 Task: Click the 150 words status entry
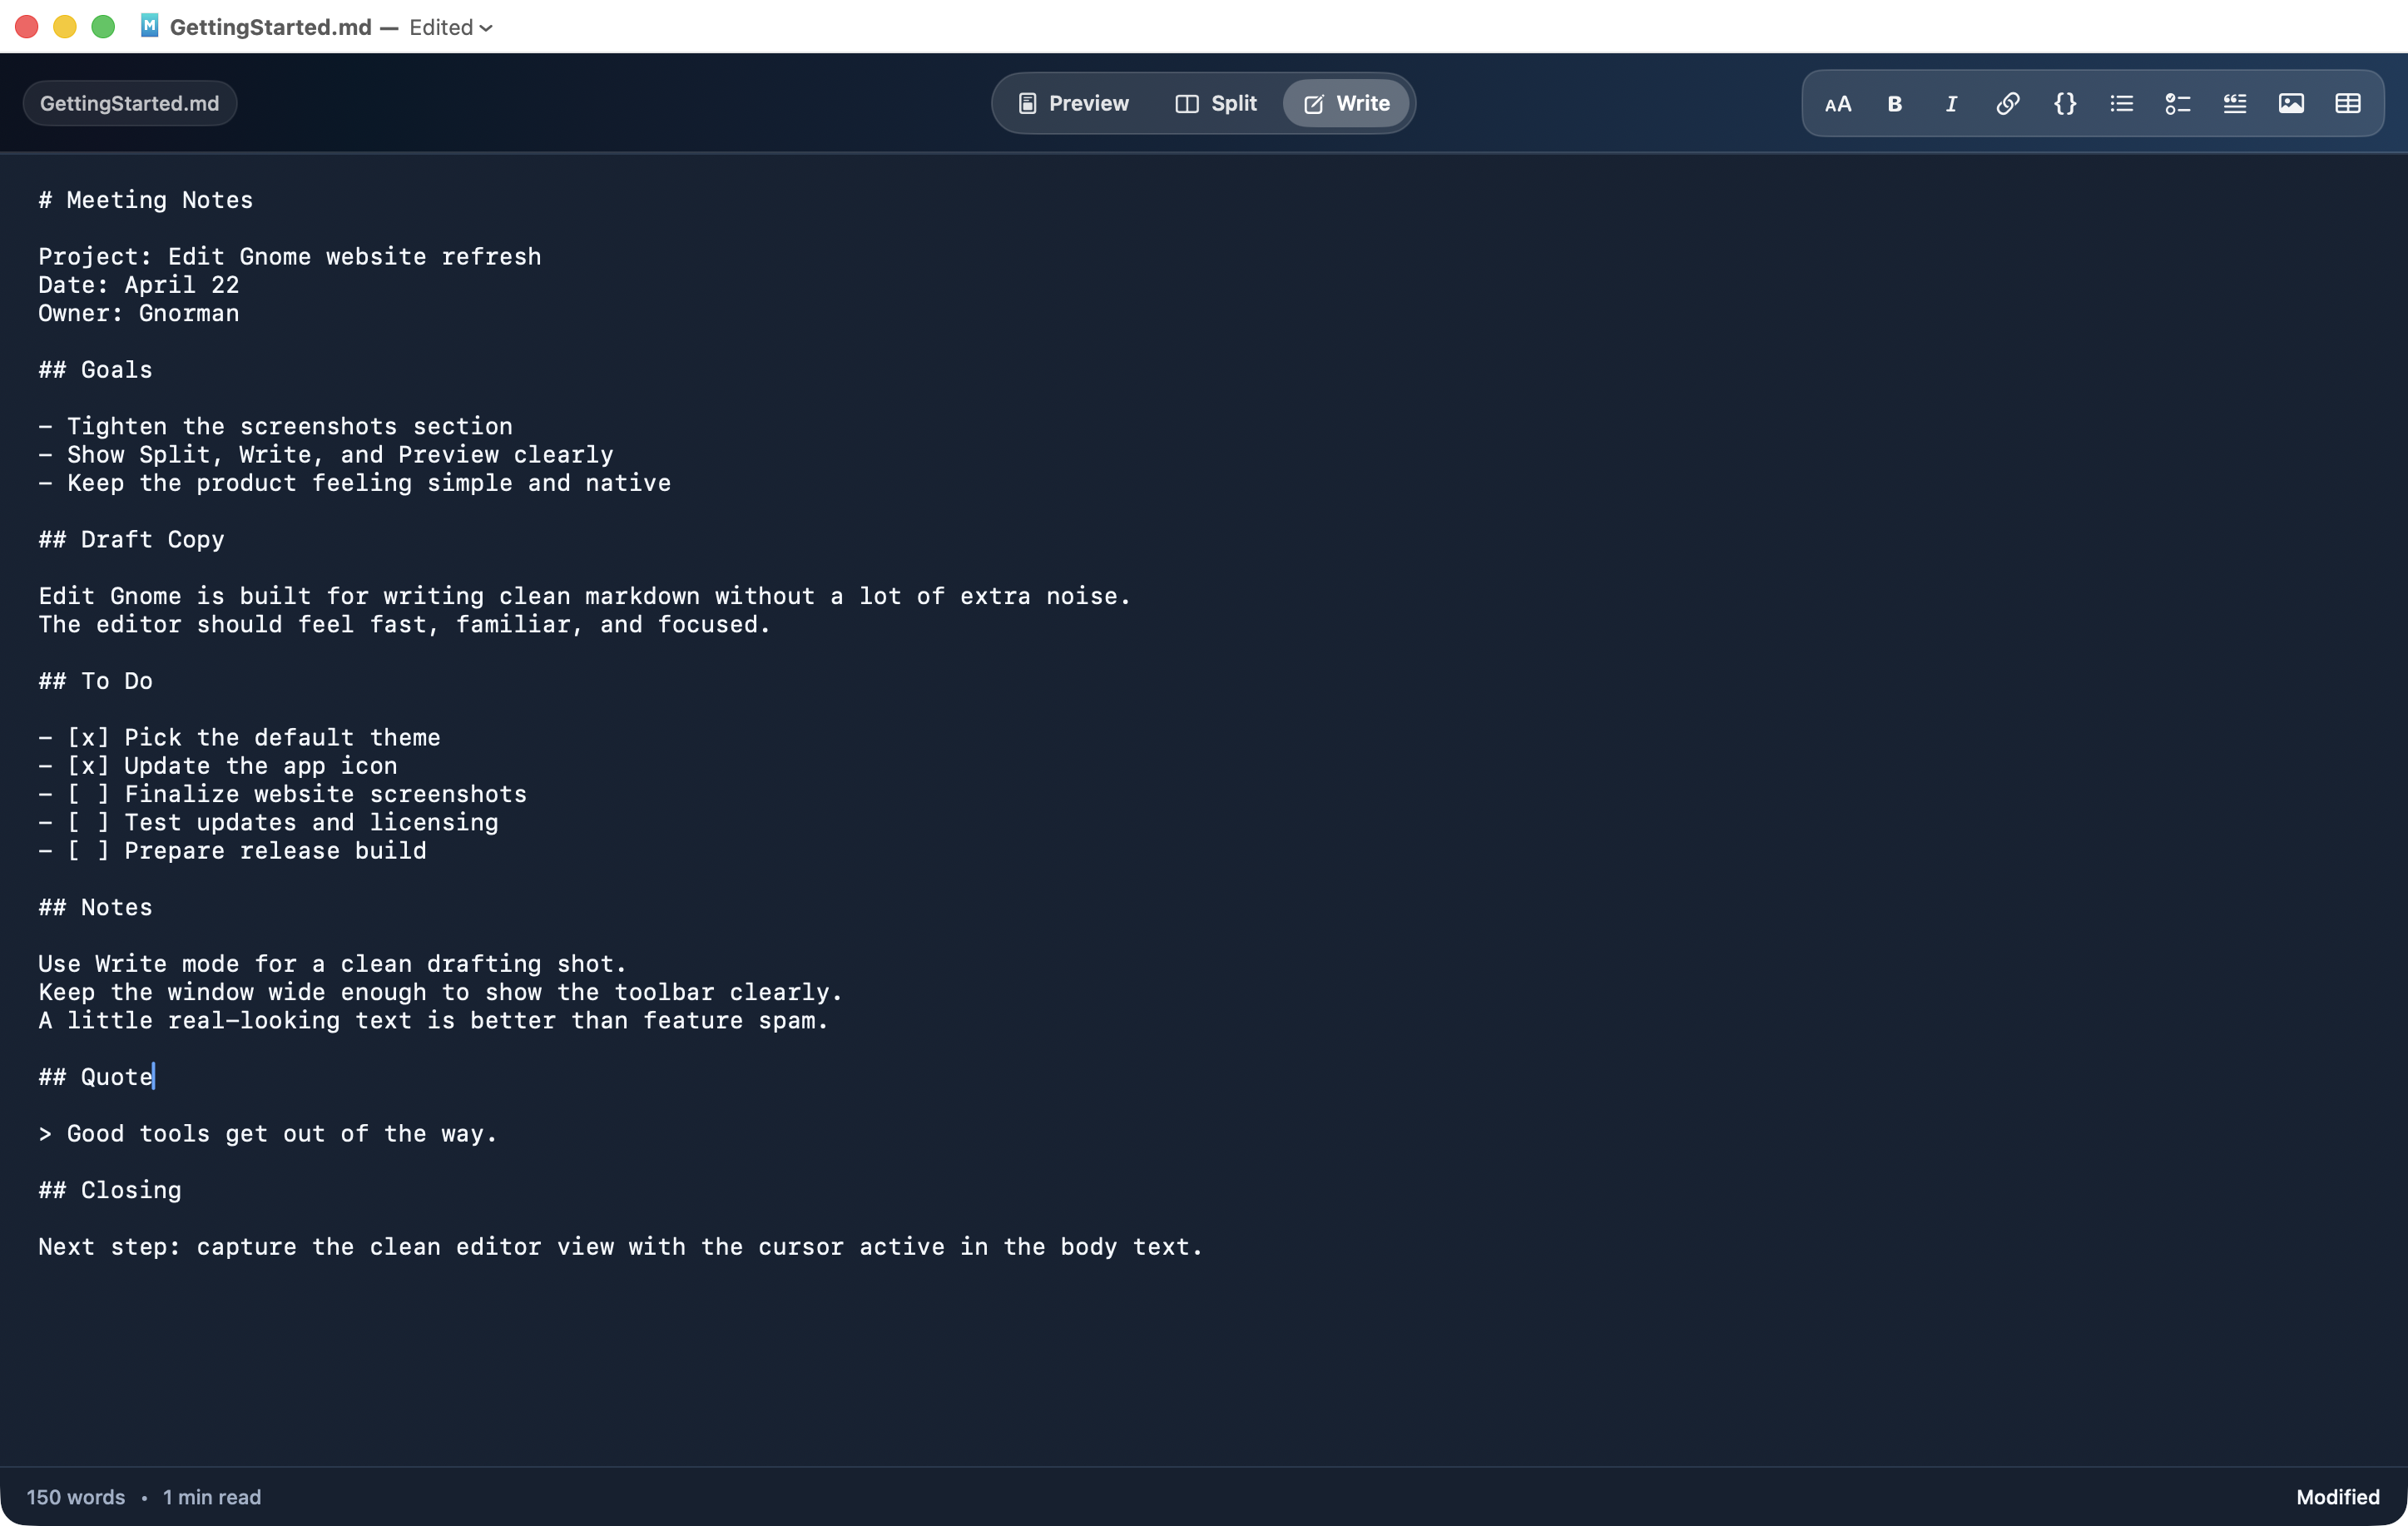(x=76, y=1497)
